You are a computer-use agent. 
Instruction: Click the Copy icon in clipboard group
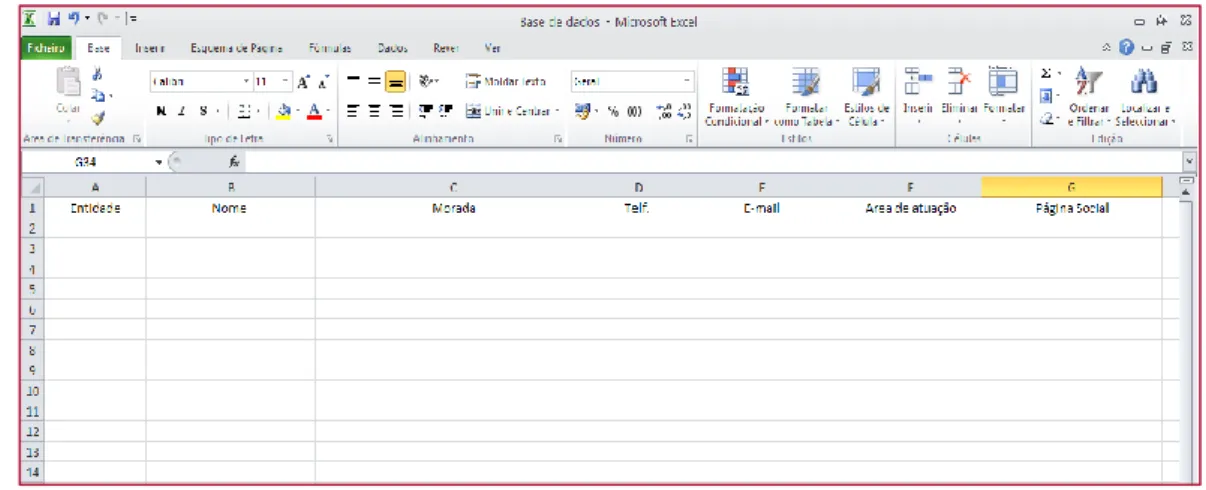pyautogui.click(x=98, y=94)
